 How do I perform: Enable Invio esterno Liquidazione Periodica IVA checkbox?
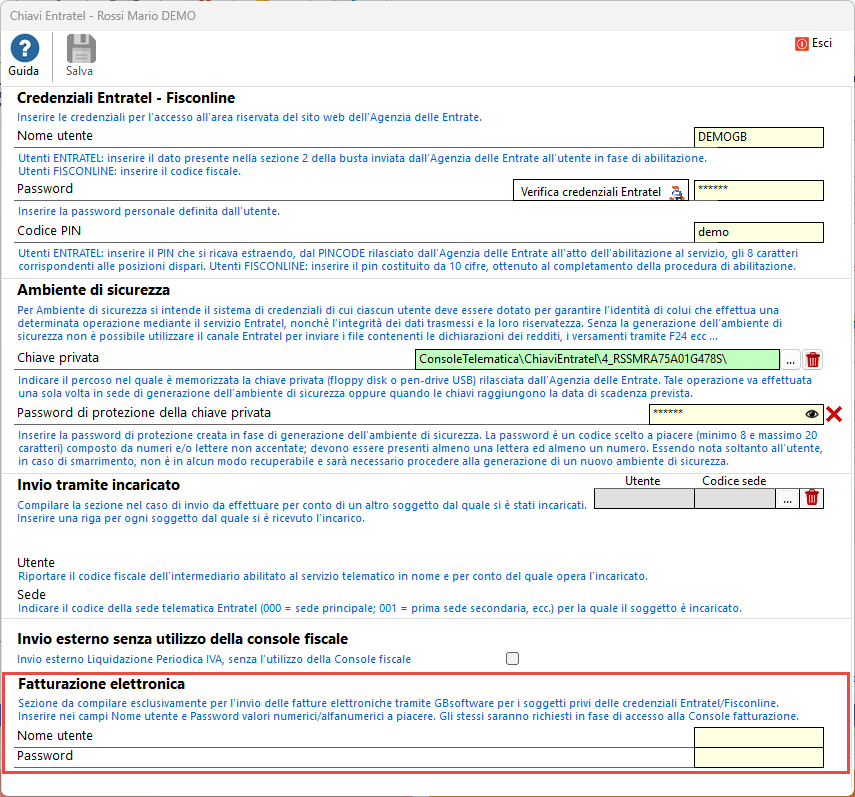[513, 659]
